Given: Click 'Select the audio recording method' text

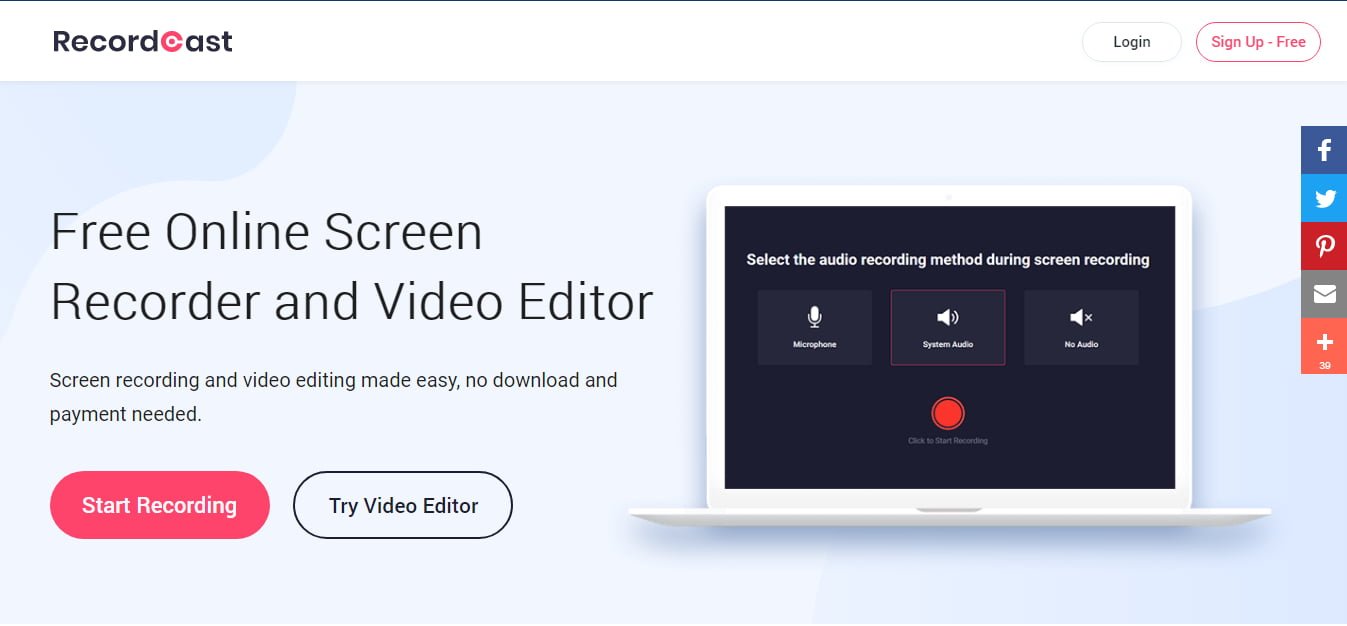Looking at the screenshot, I should (x=948, y=260).
